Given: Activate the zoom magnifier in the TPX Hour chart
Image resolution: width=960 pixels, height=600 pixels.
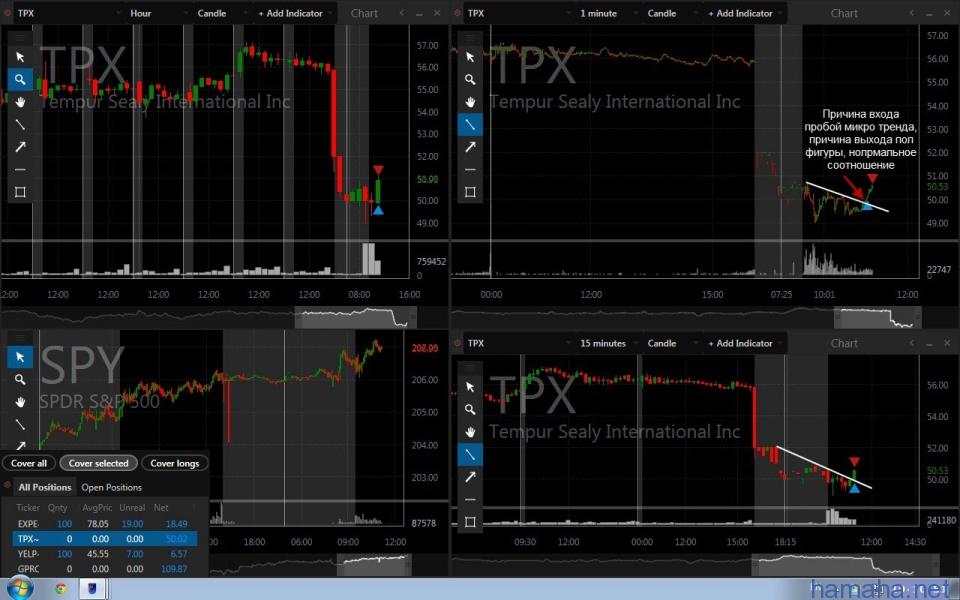Looking at the screenshot, I should tap(20, 80).
